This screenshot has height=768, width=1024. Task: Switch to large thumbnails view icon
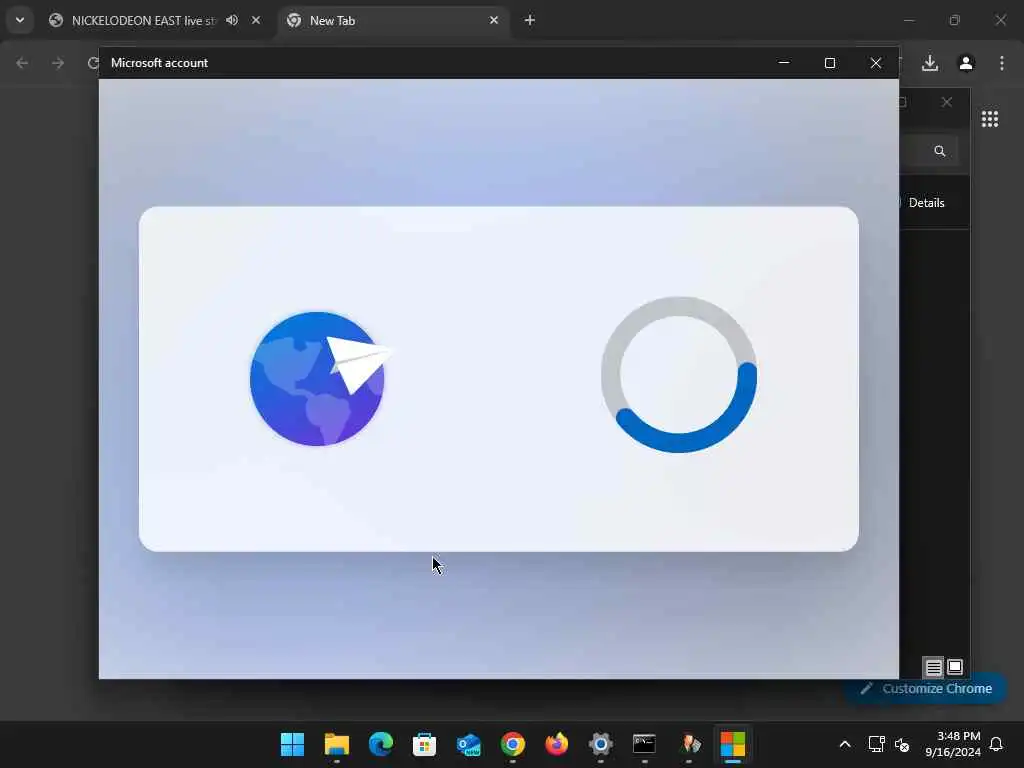pos(955,667)
